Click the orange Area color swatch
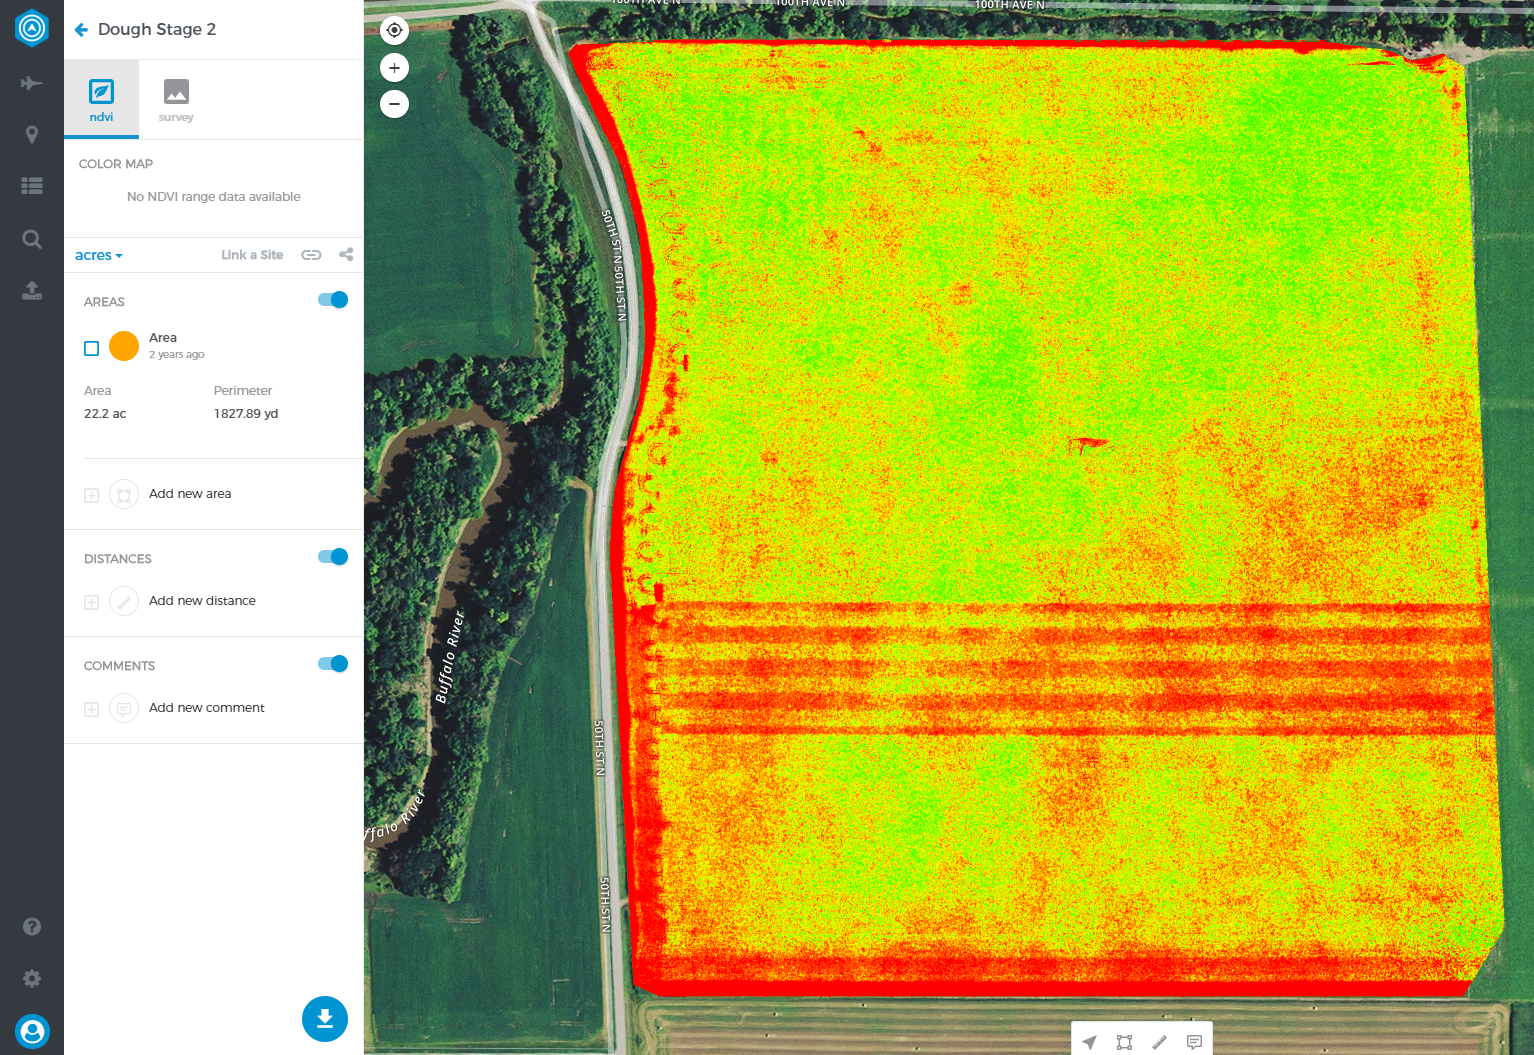Image resolution: width=1534 pixels, height=1055 pixels. tap(124, 346)
